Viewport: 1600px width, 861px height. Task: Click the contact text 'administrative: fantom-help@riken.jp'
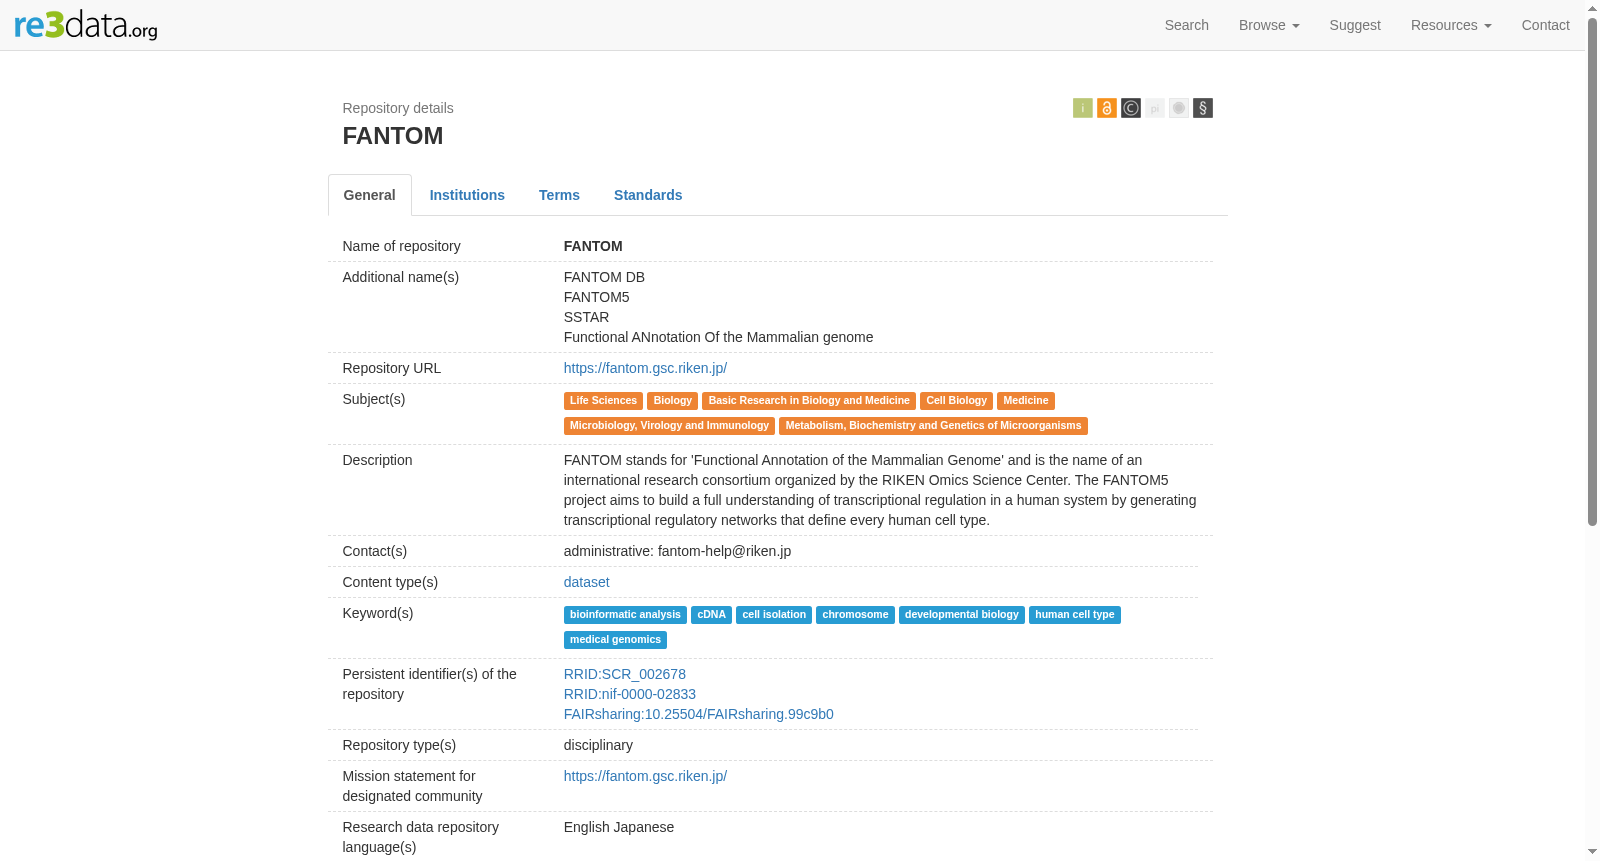678,551
